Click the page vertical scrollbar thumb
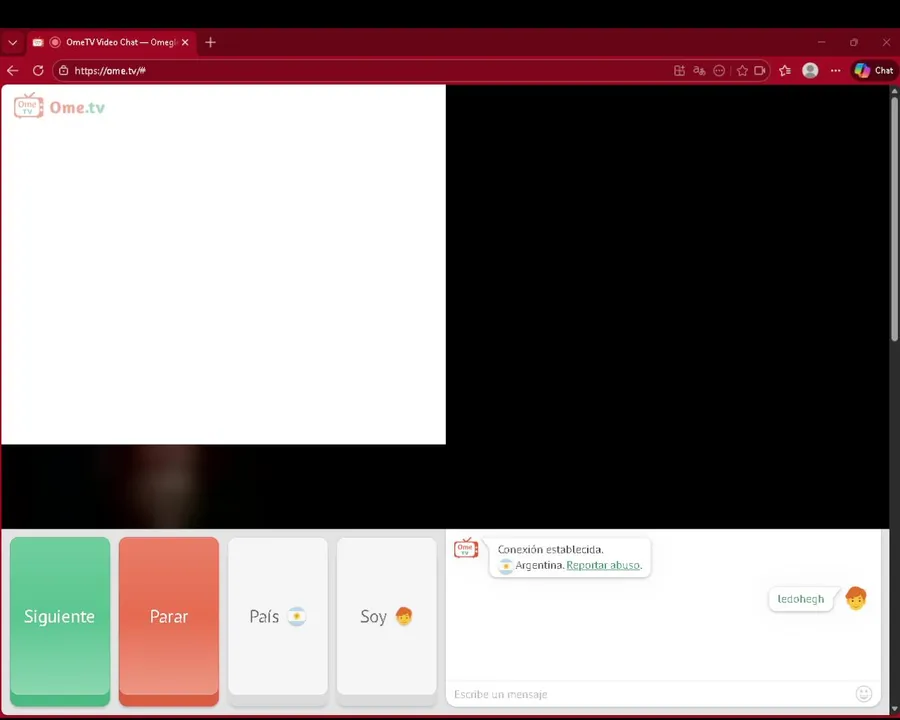This screenshot has width=900, height=720. tap(894, 218)
